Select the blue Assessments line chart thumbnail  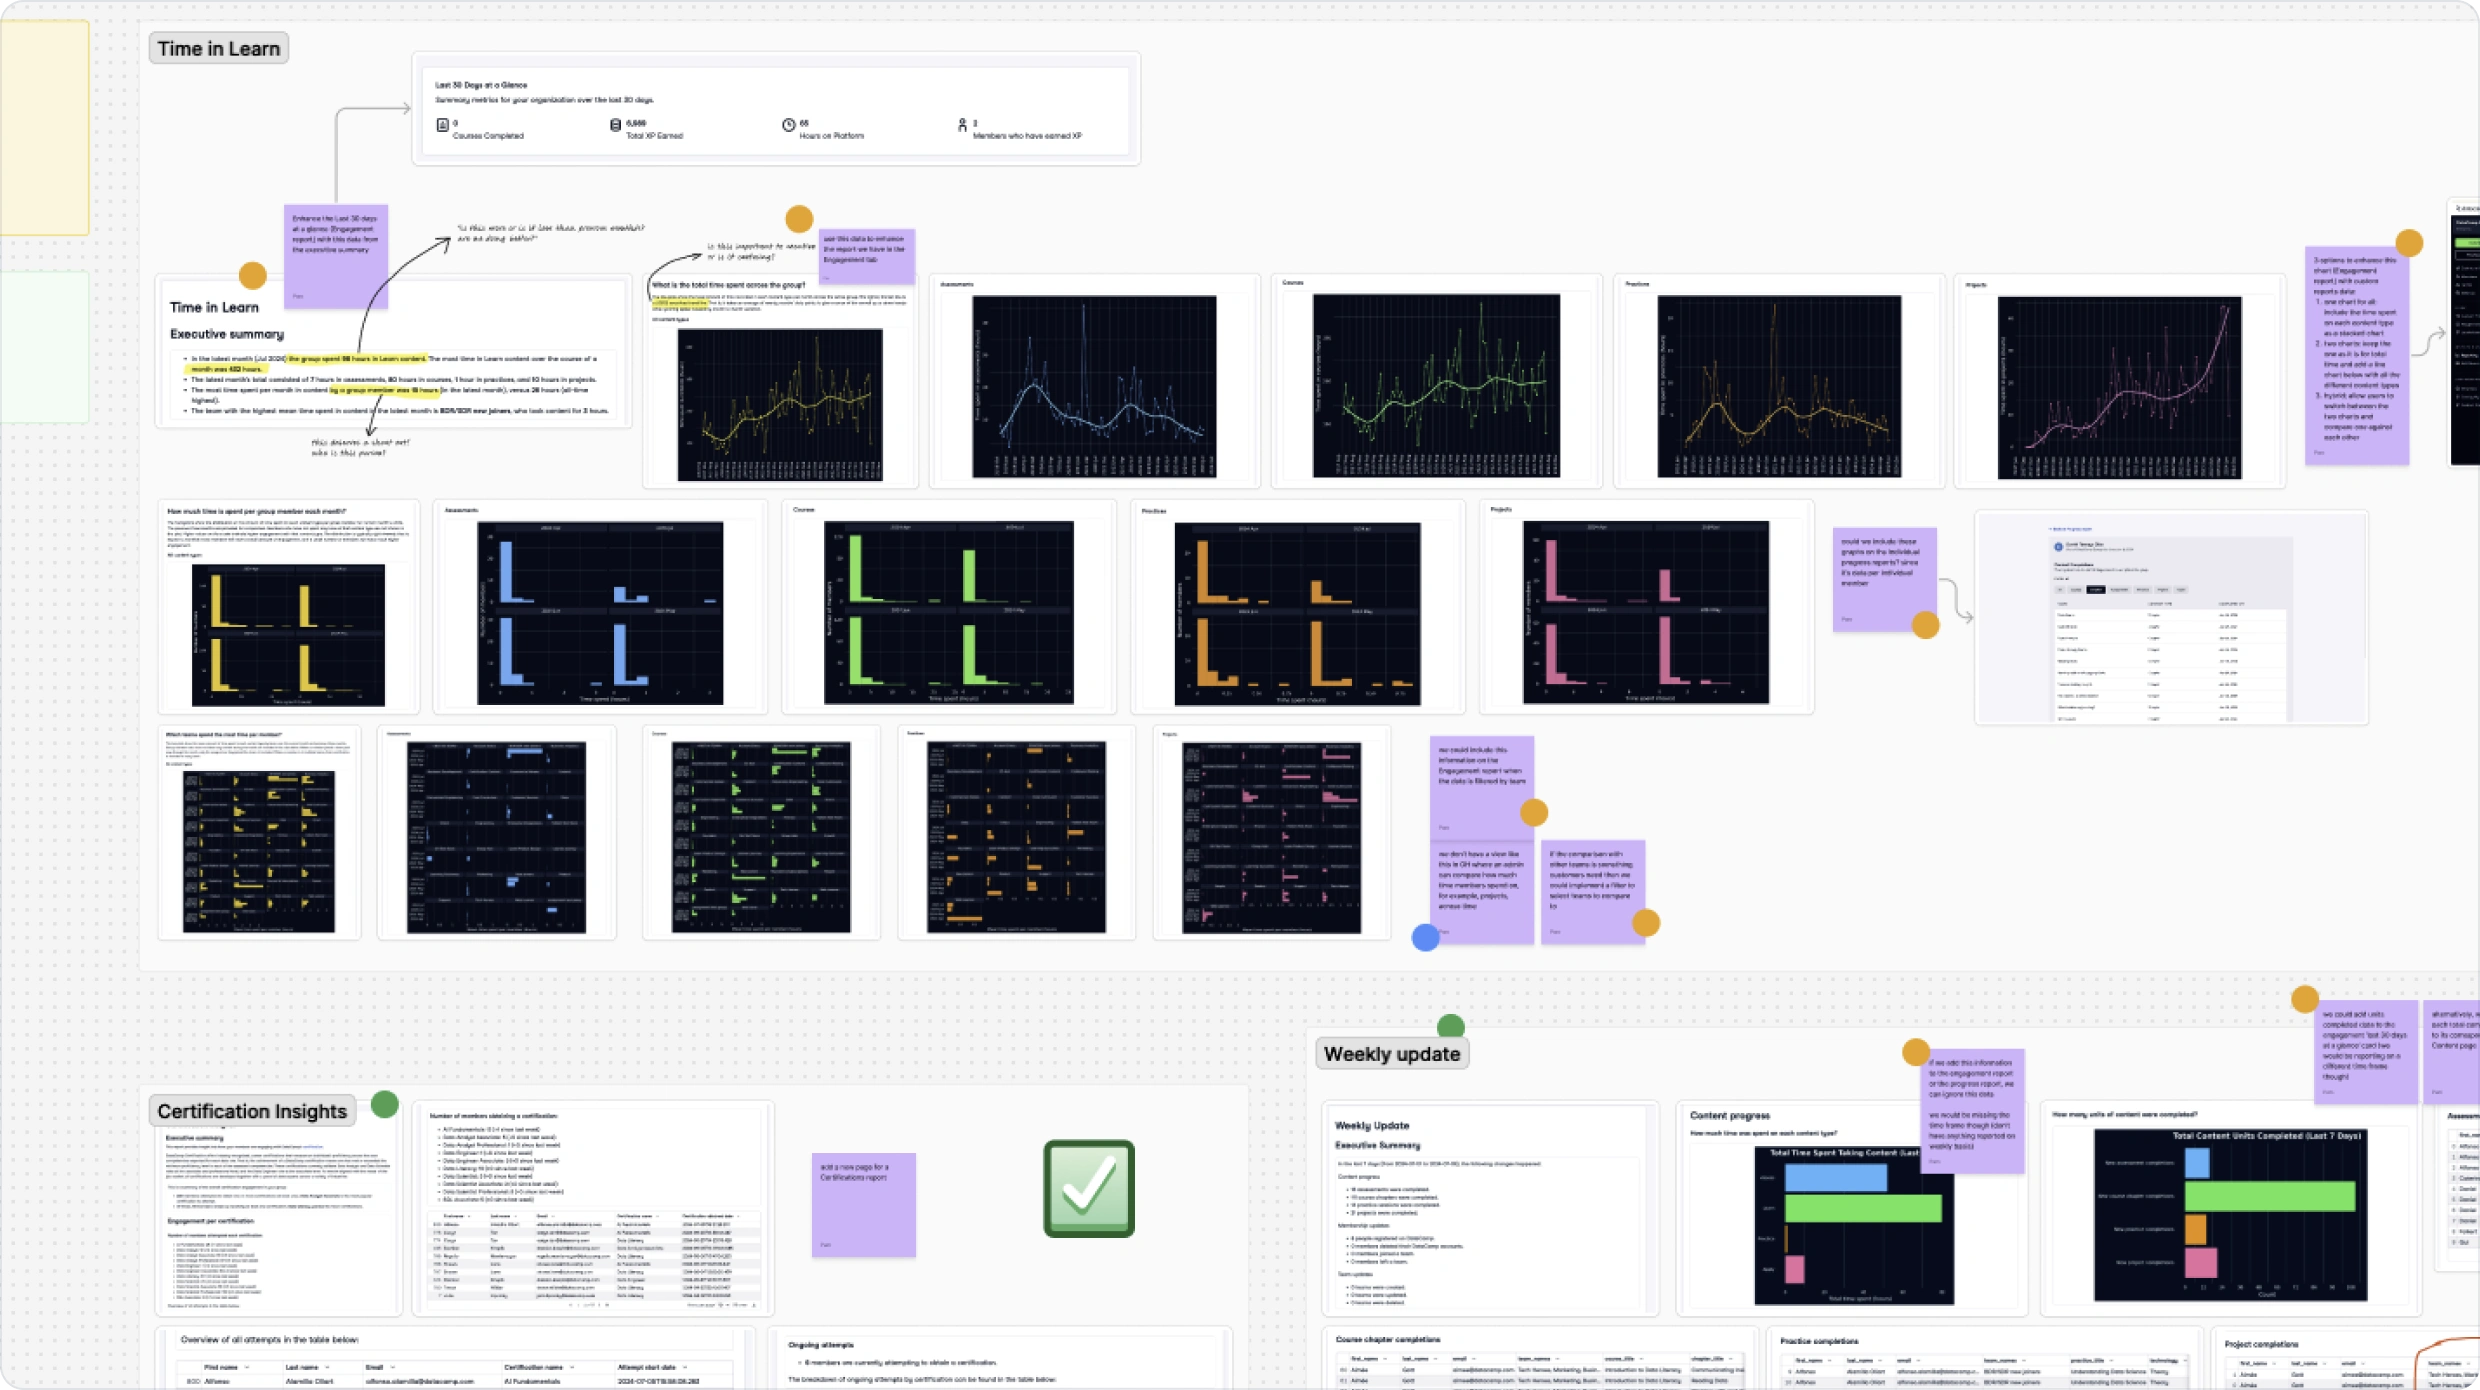(x=1094, y=386)
